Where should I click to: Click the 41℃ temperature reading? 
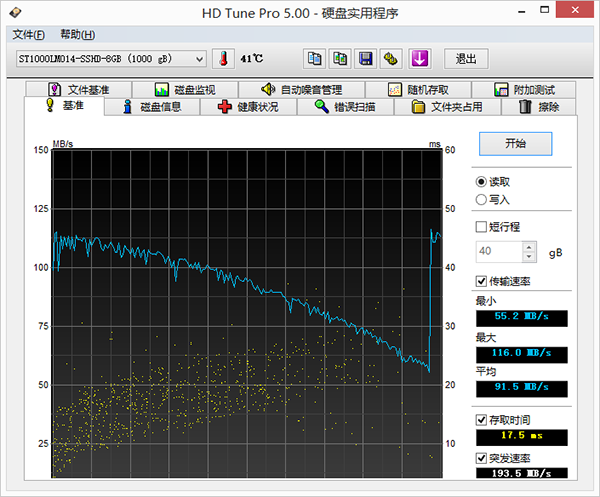(x=252, y=59)
